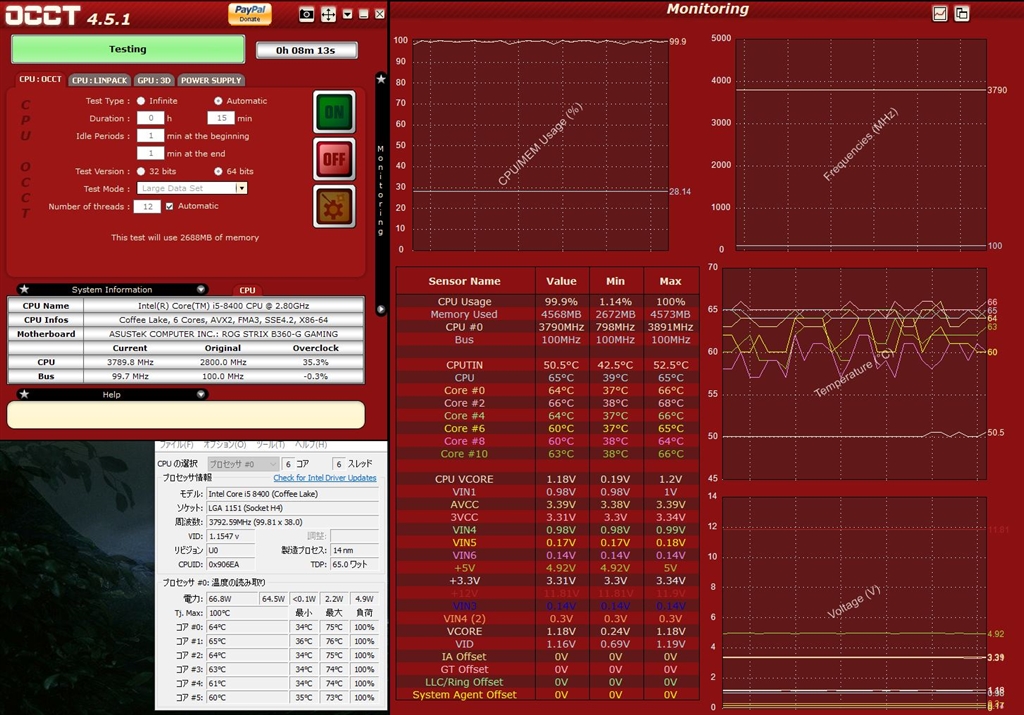Click the Sensor Name column header
The image size is (1024, 715).
tap(464, 281)
